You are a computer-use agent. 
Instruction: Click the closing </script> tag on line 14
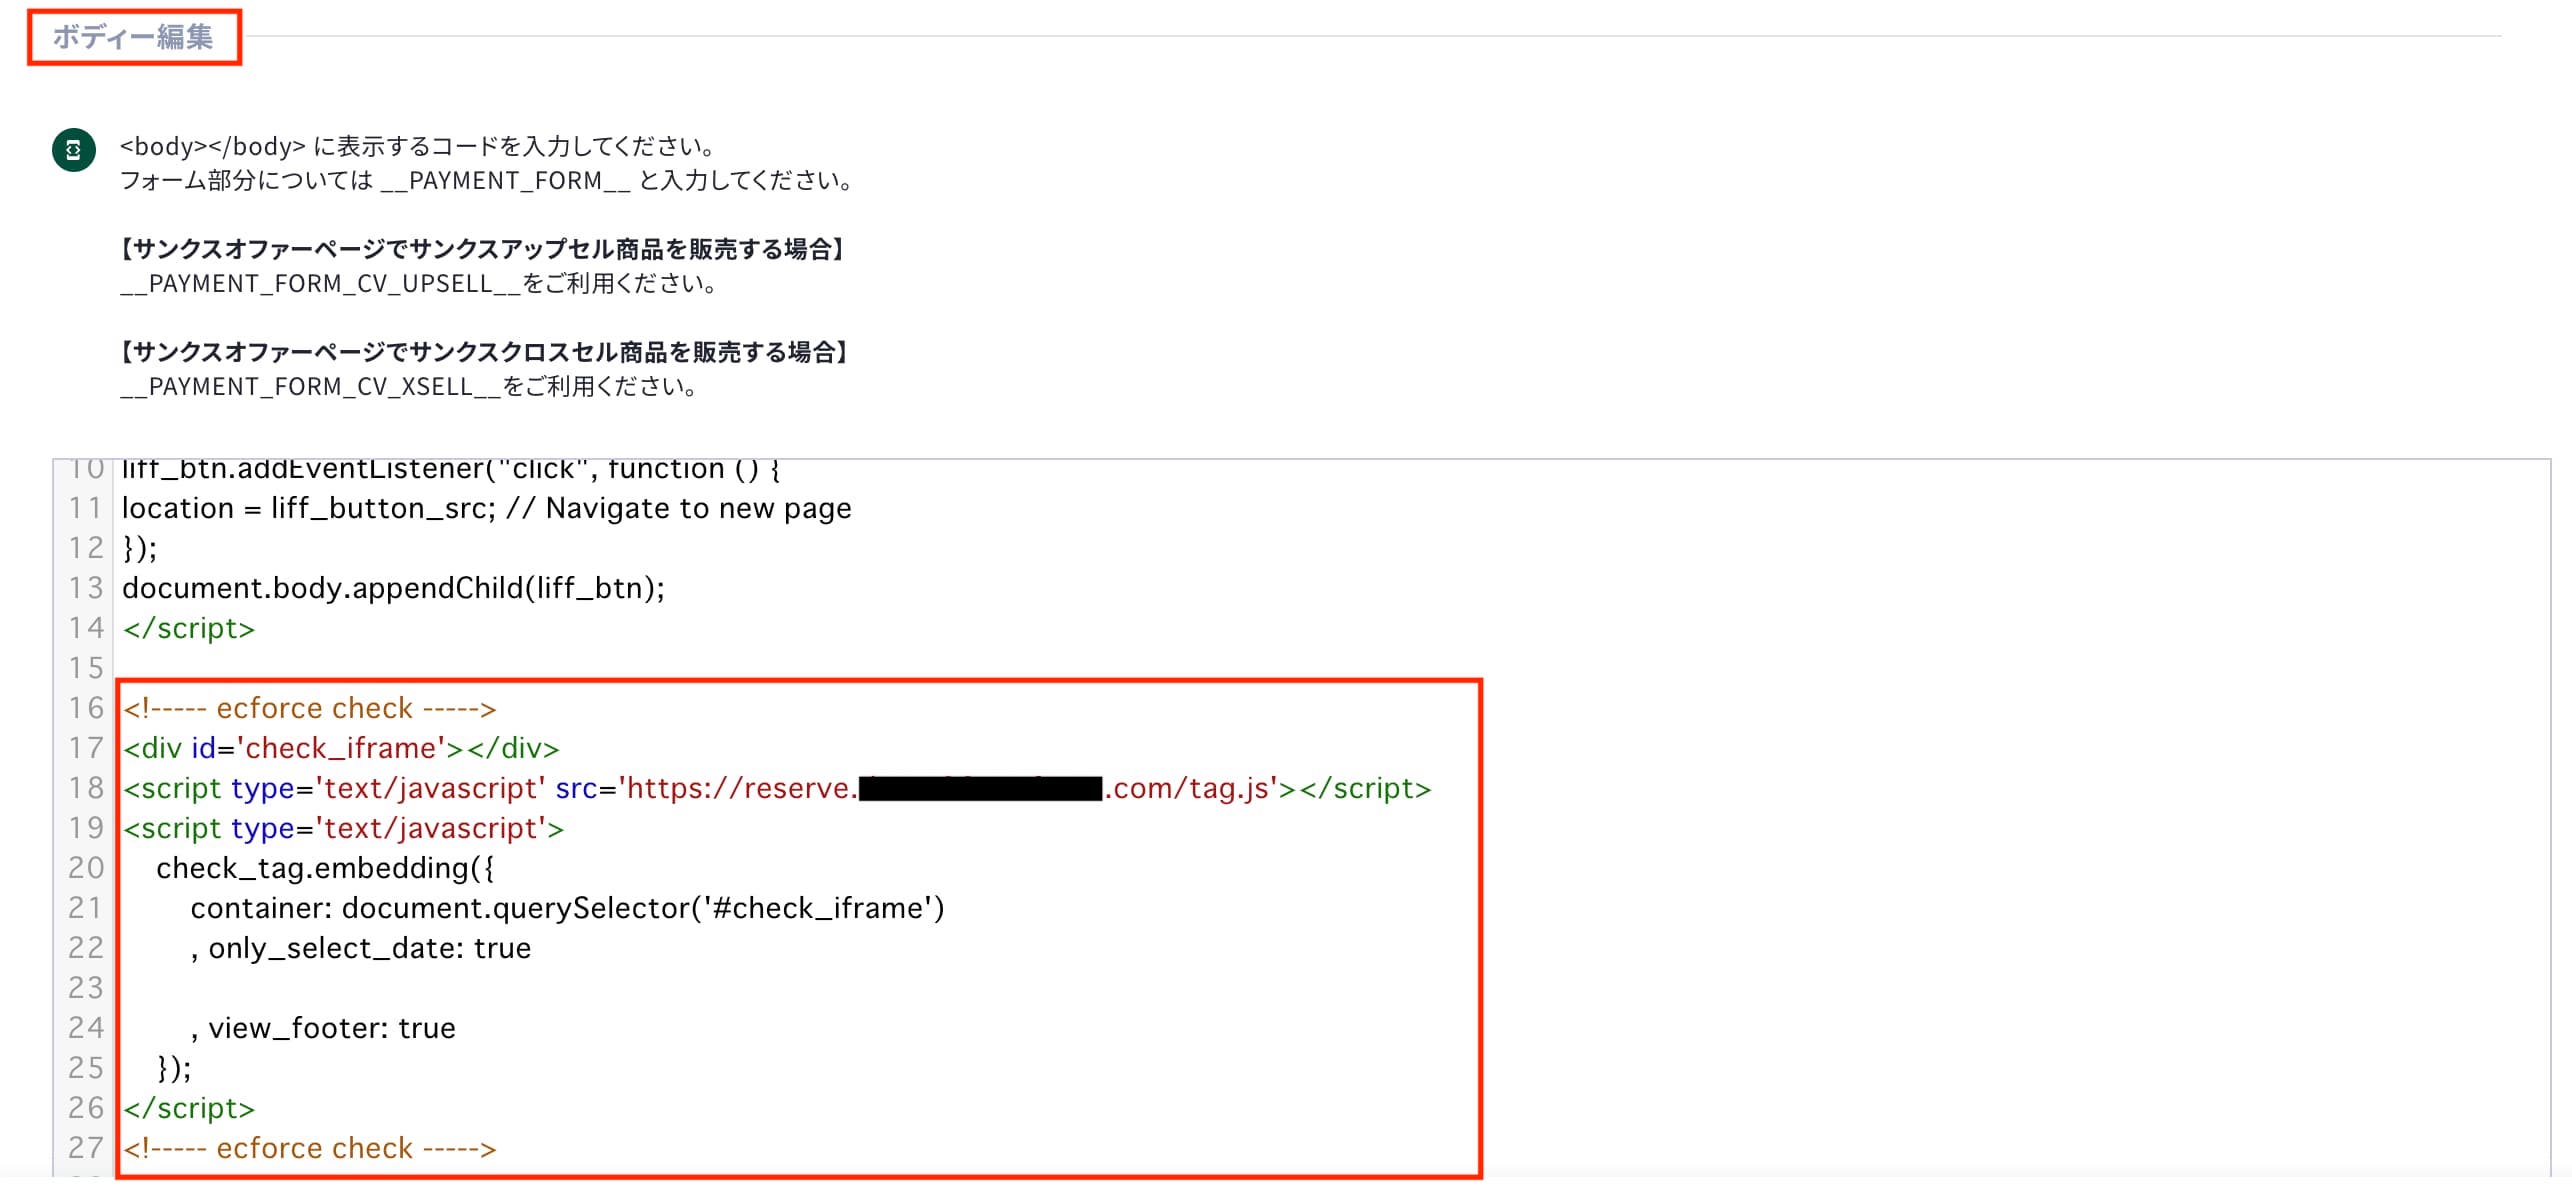click(189, 628)
